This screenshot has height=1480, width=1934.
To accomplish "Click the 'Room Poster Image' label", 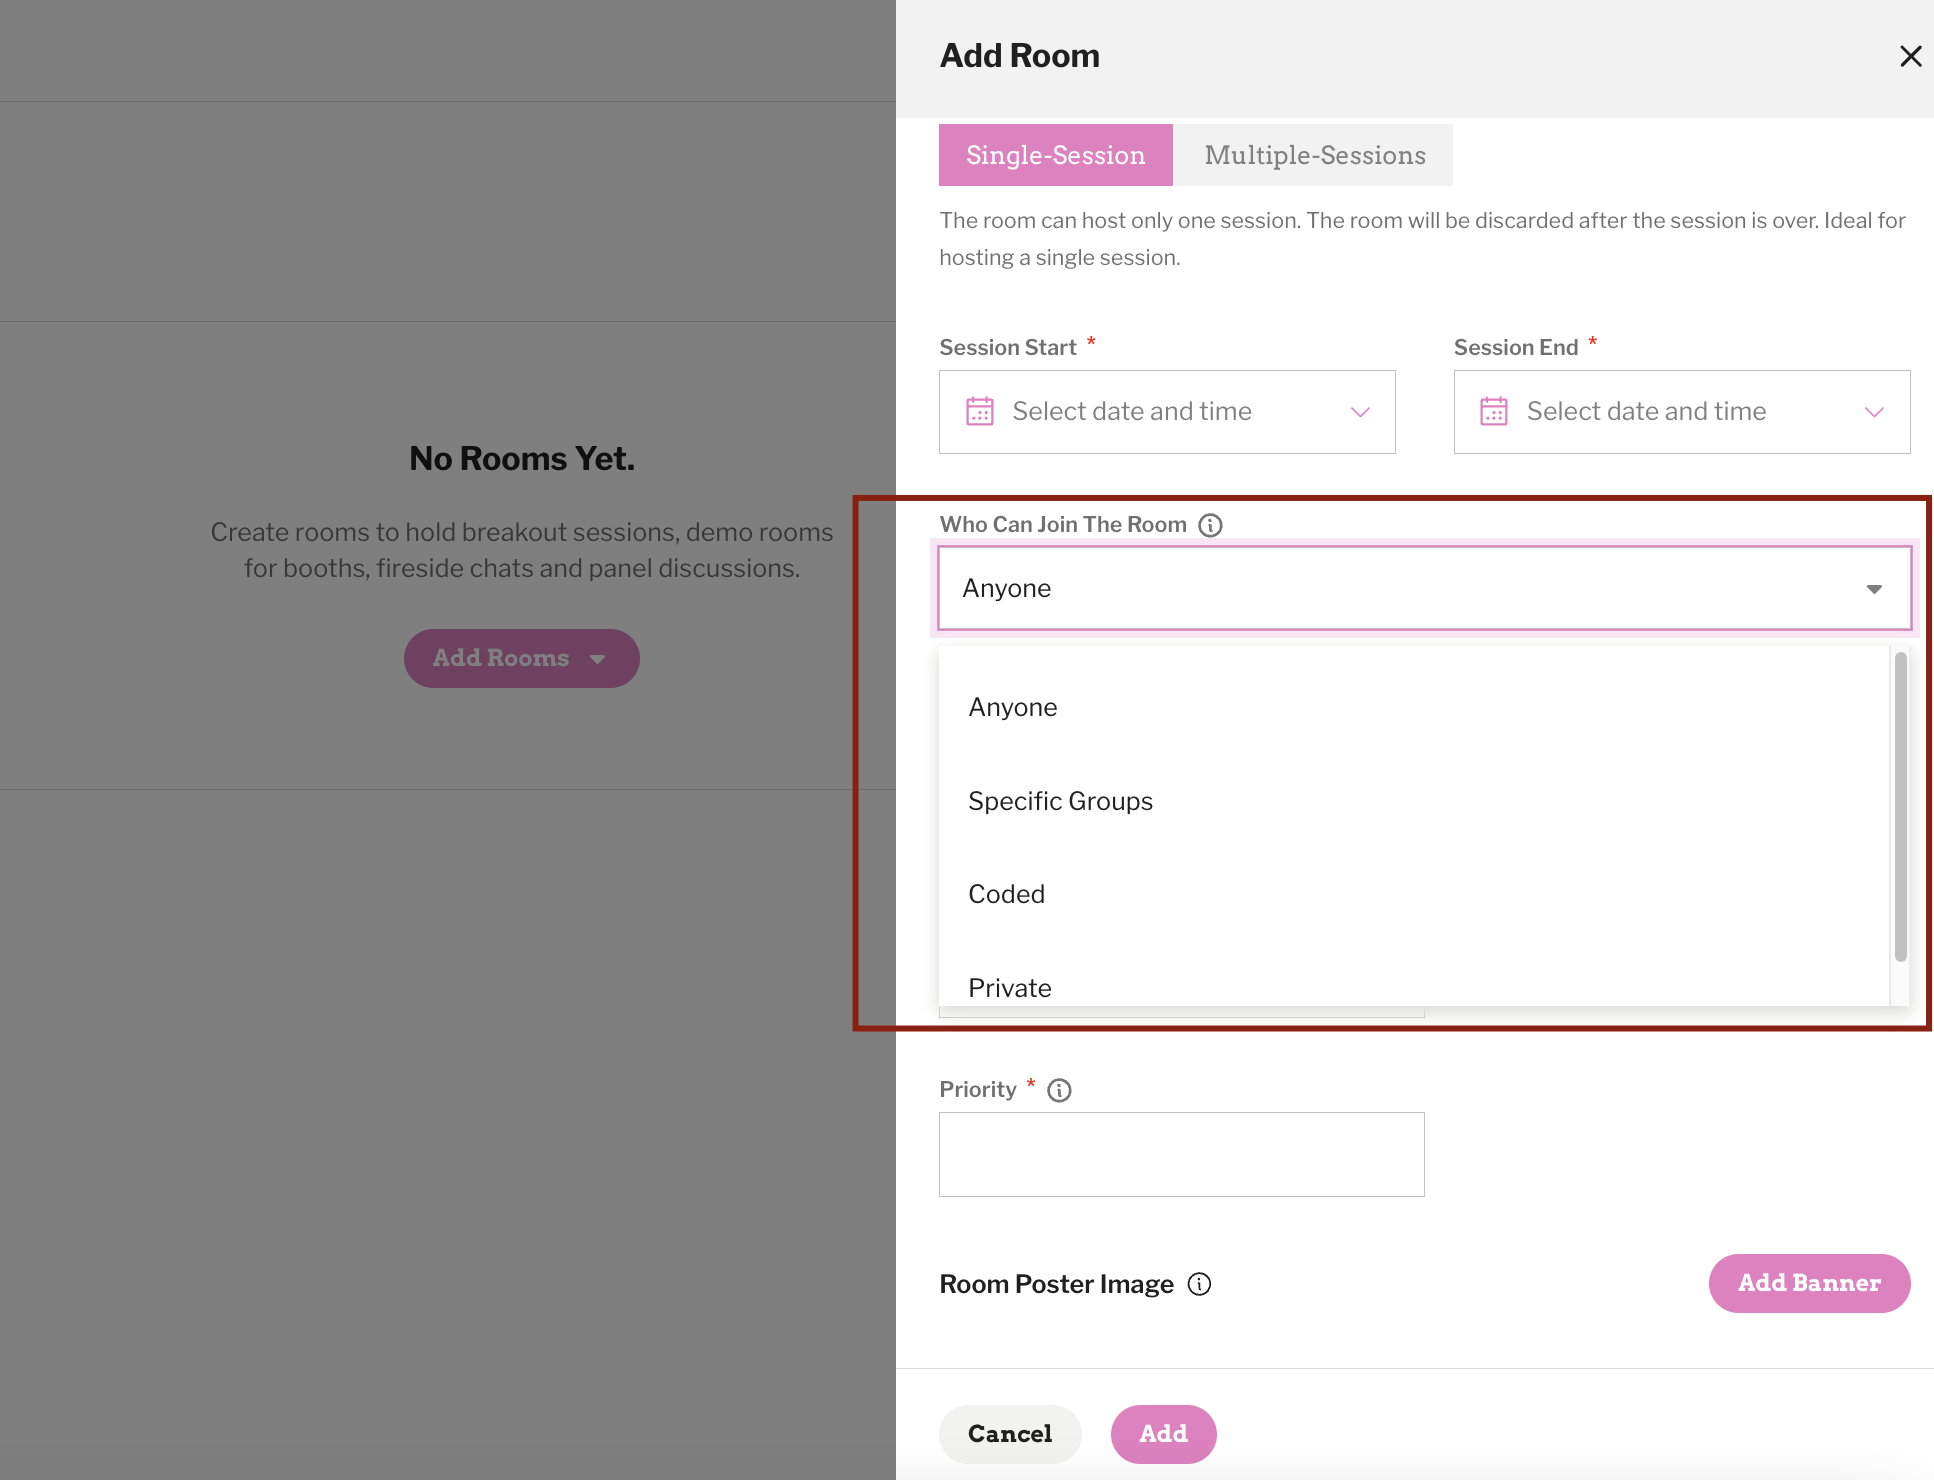I will 1056,1284.
